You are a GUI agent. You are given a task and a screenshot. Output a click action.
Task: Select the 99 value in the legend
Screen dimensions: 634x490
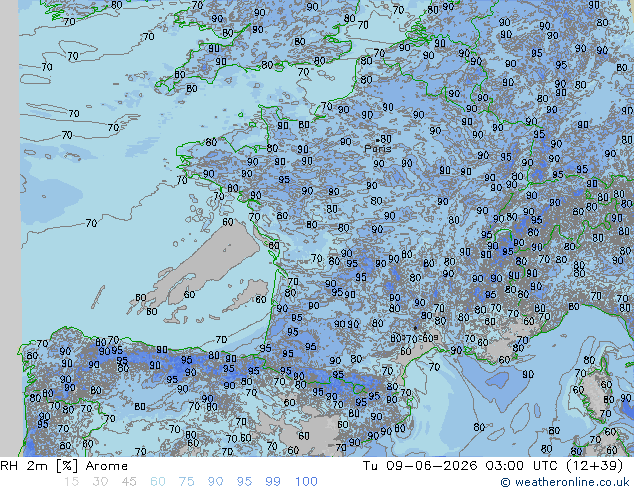pos(273,482)
